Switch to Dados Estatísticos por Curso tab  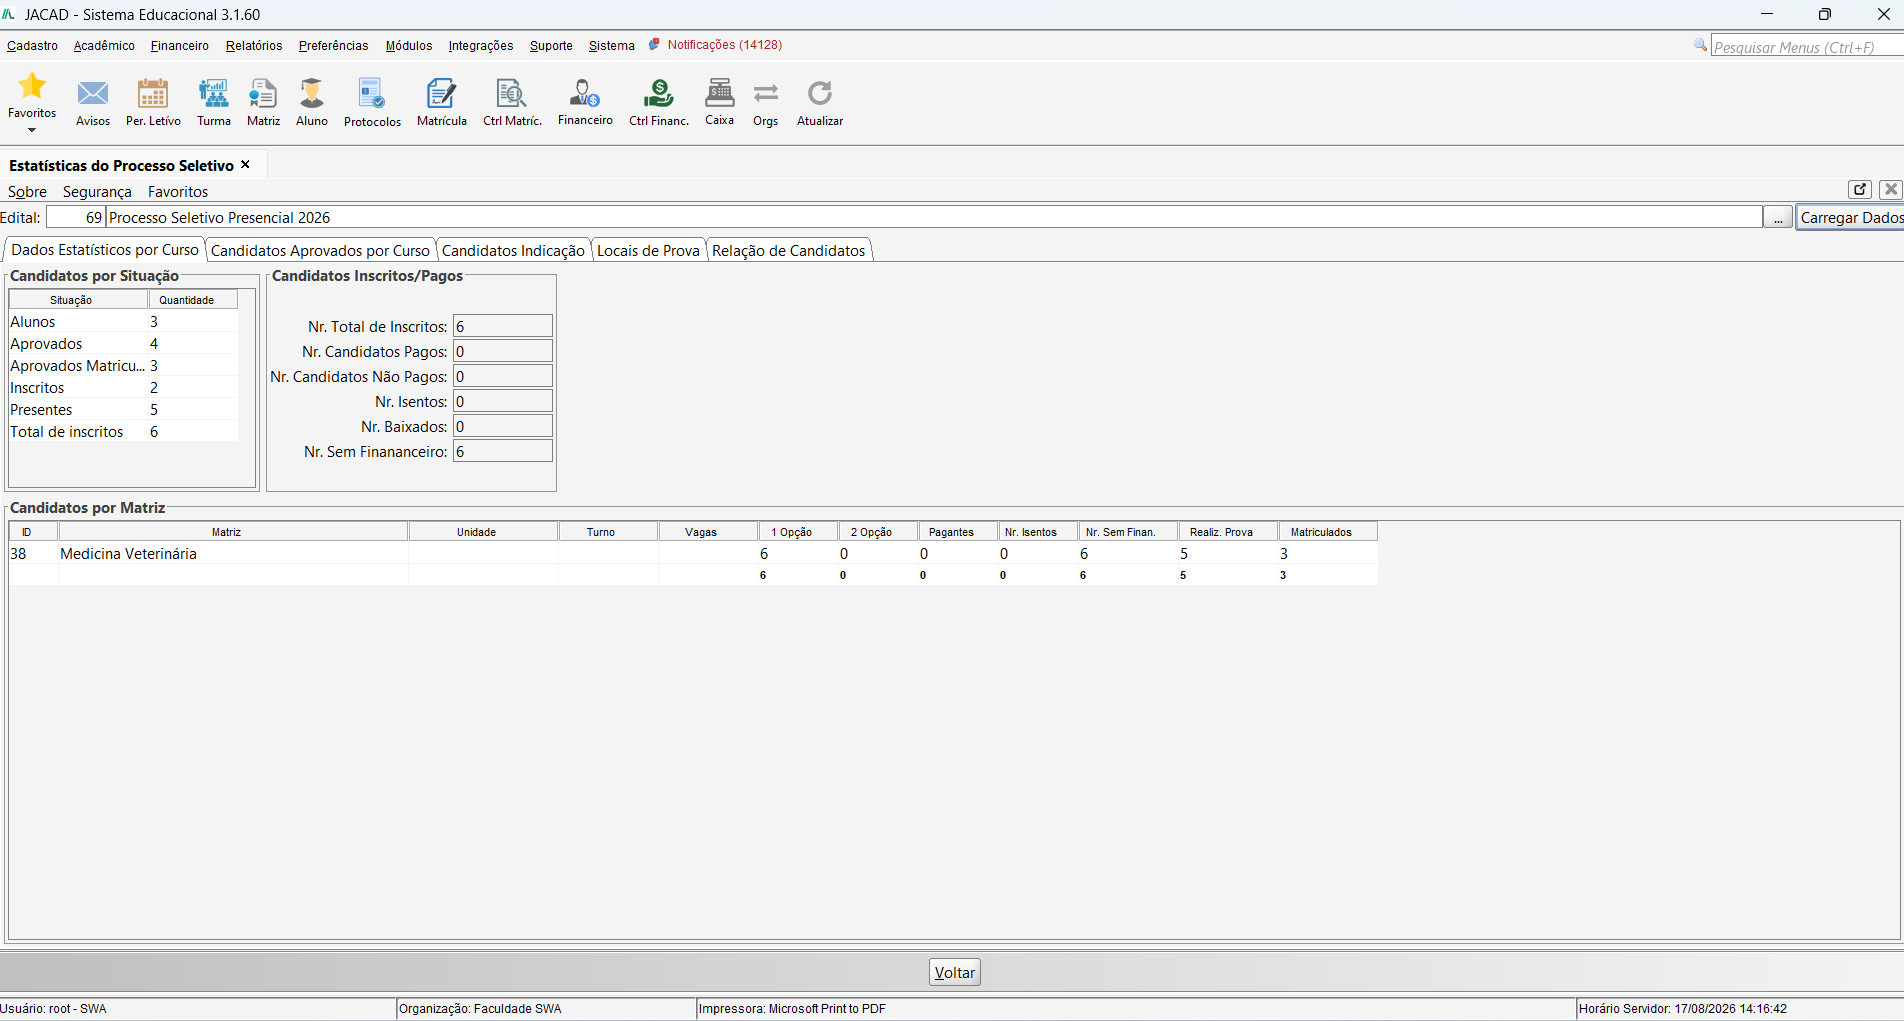[105, 250]
